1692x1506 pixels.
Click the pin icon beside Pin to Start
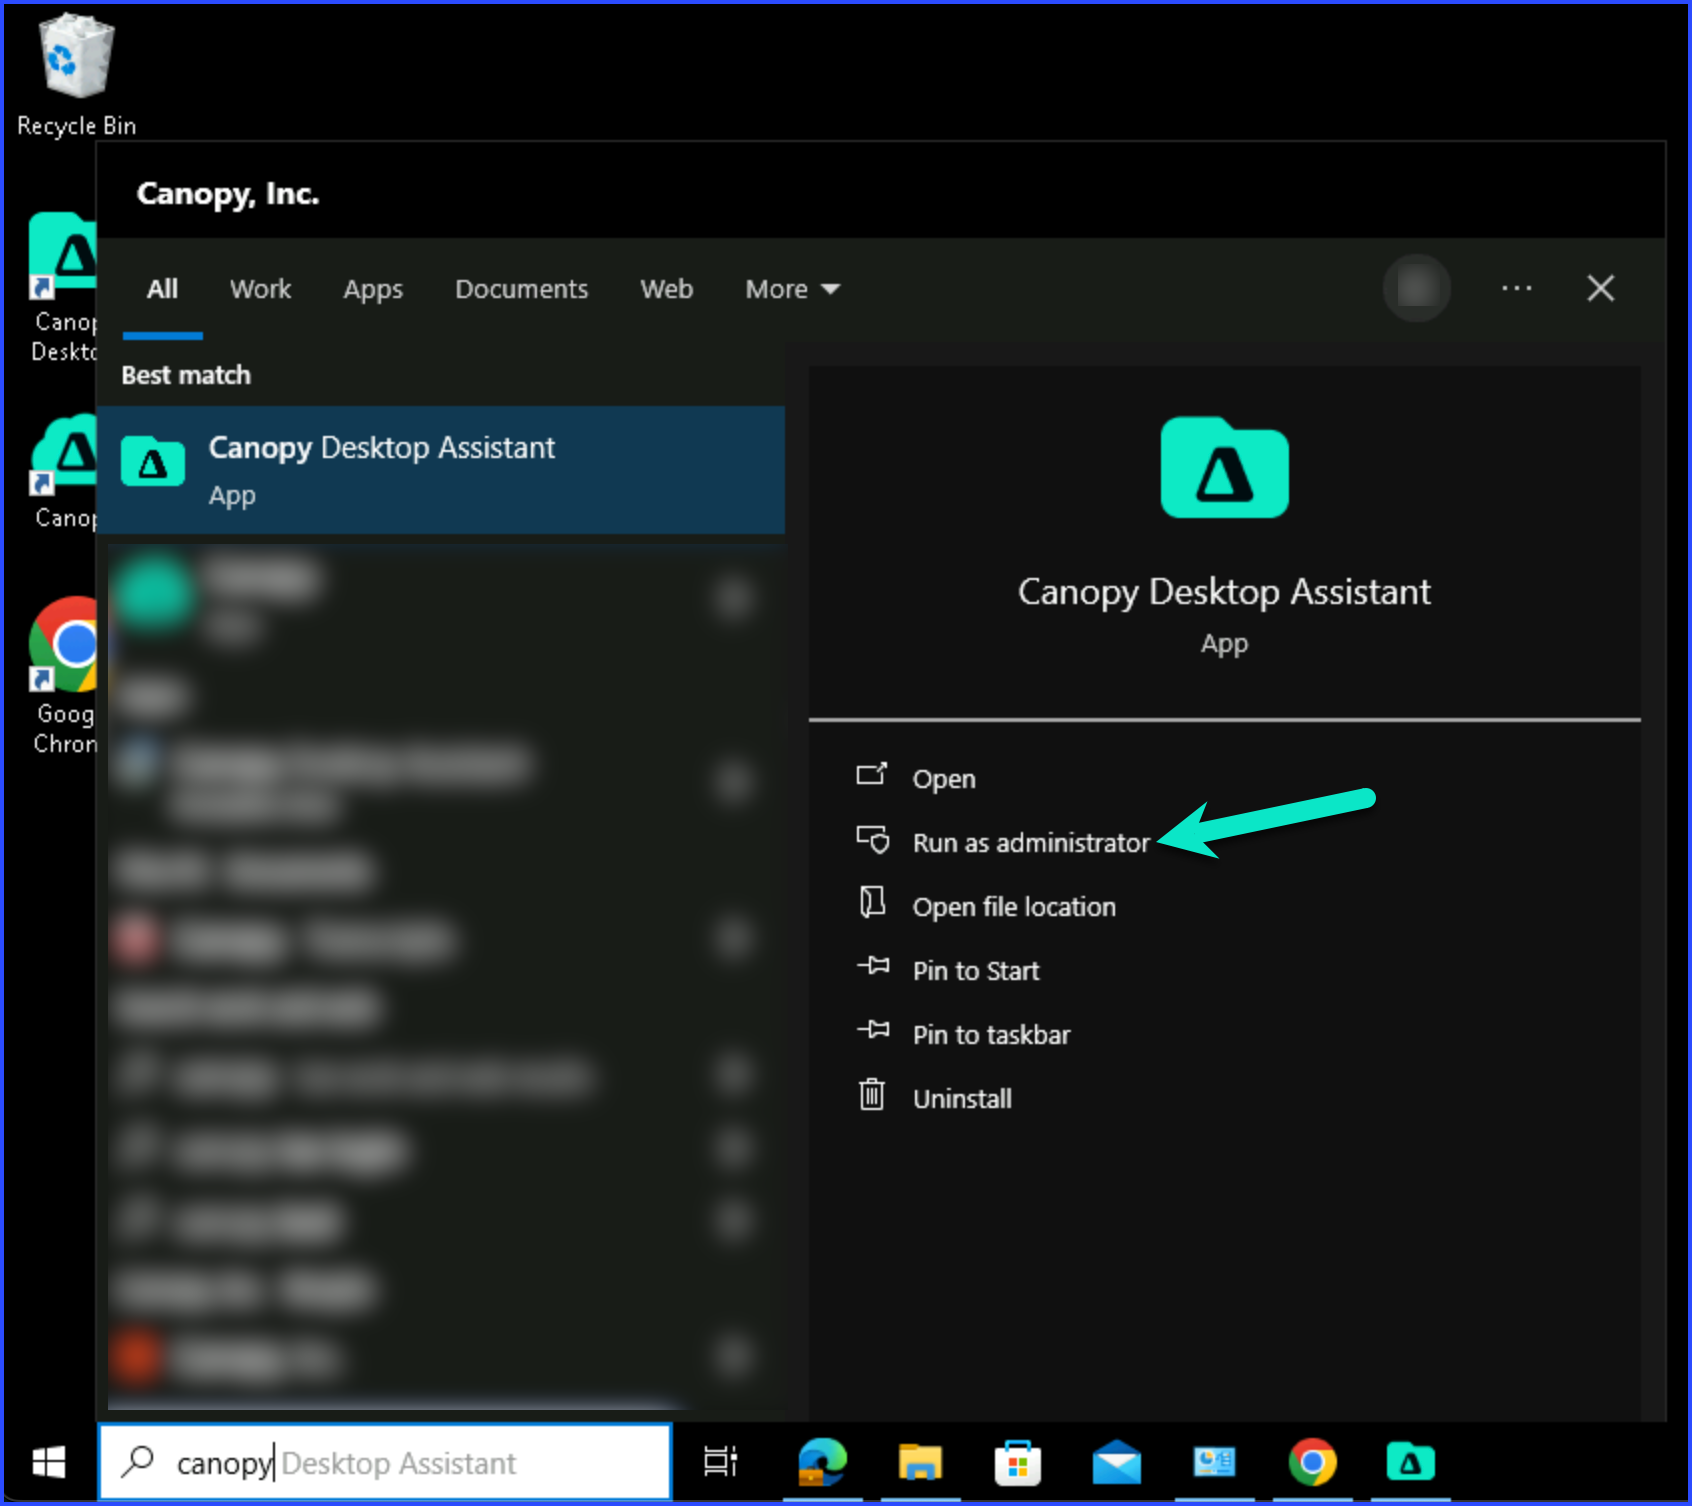coord(873,966)
